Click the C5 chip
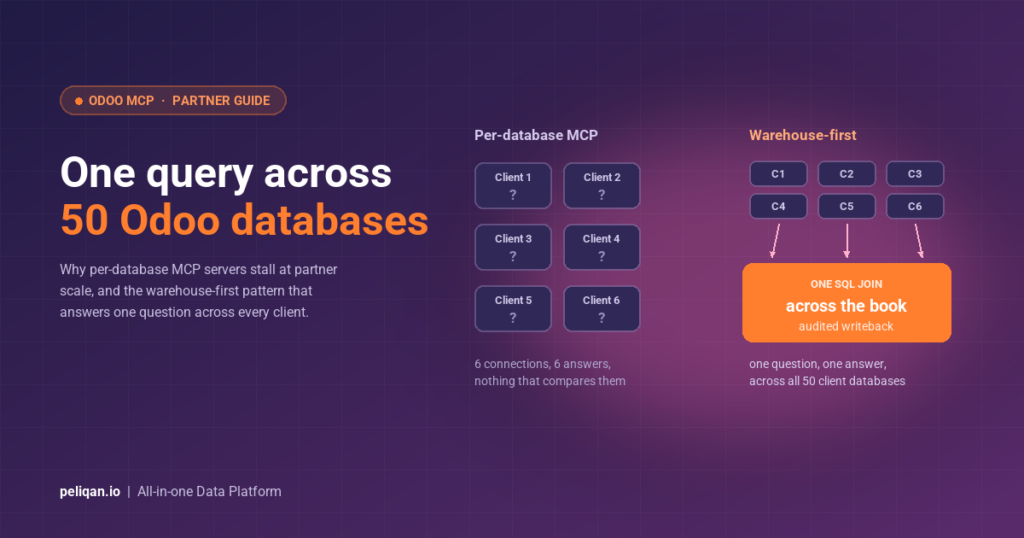The height and width of the screenshot is (538, 1024). [846, 206]
